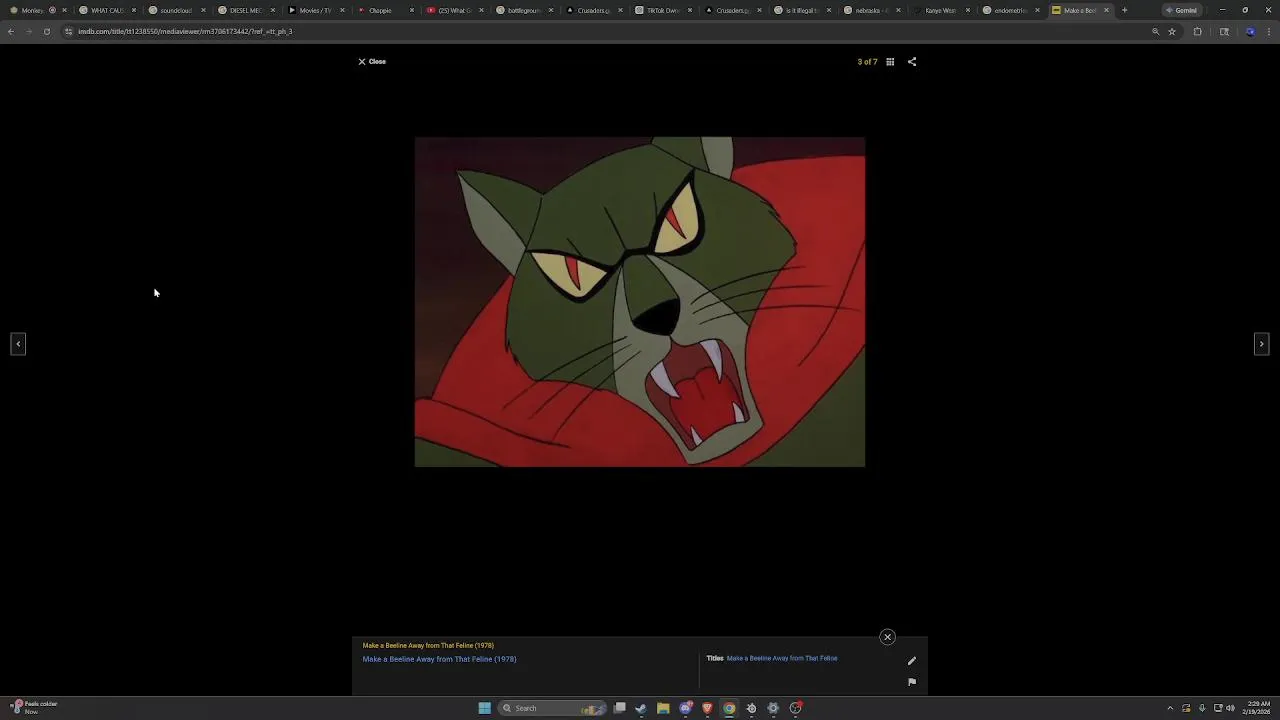The height and width of the screenshot is (720, 1280).
Task: Click the flag report icon
Action: (x=911, y=682)
